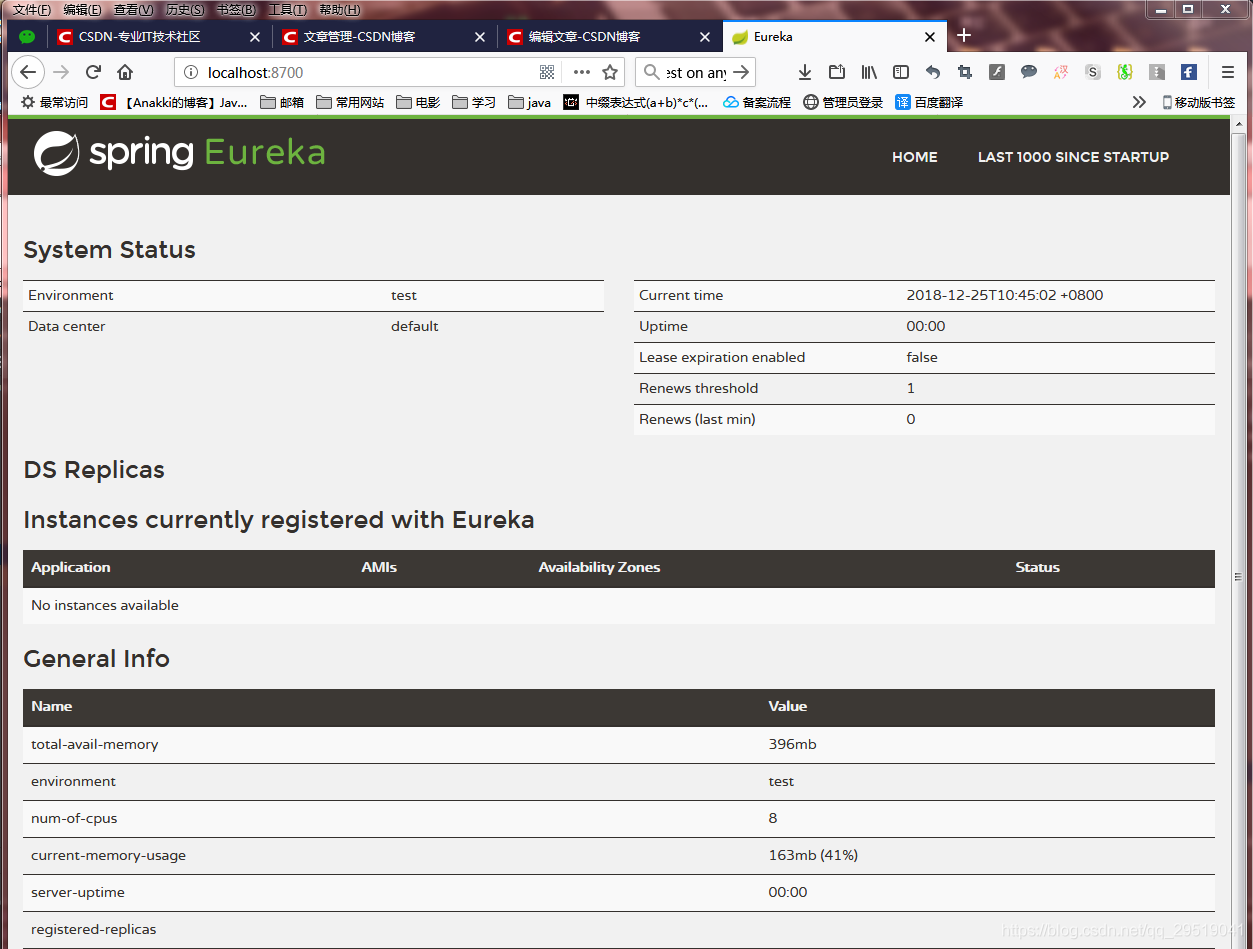Submit search with the go arrow
Image resolution: width=1253 pixels, height=949 pixels.
pos(741,72)
